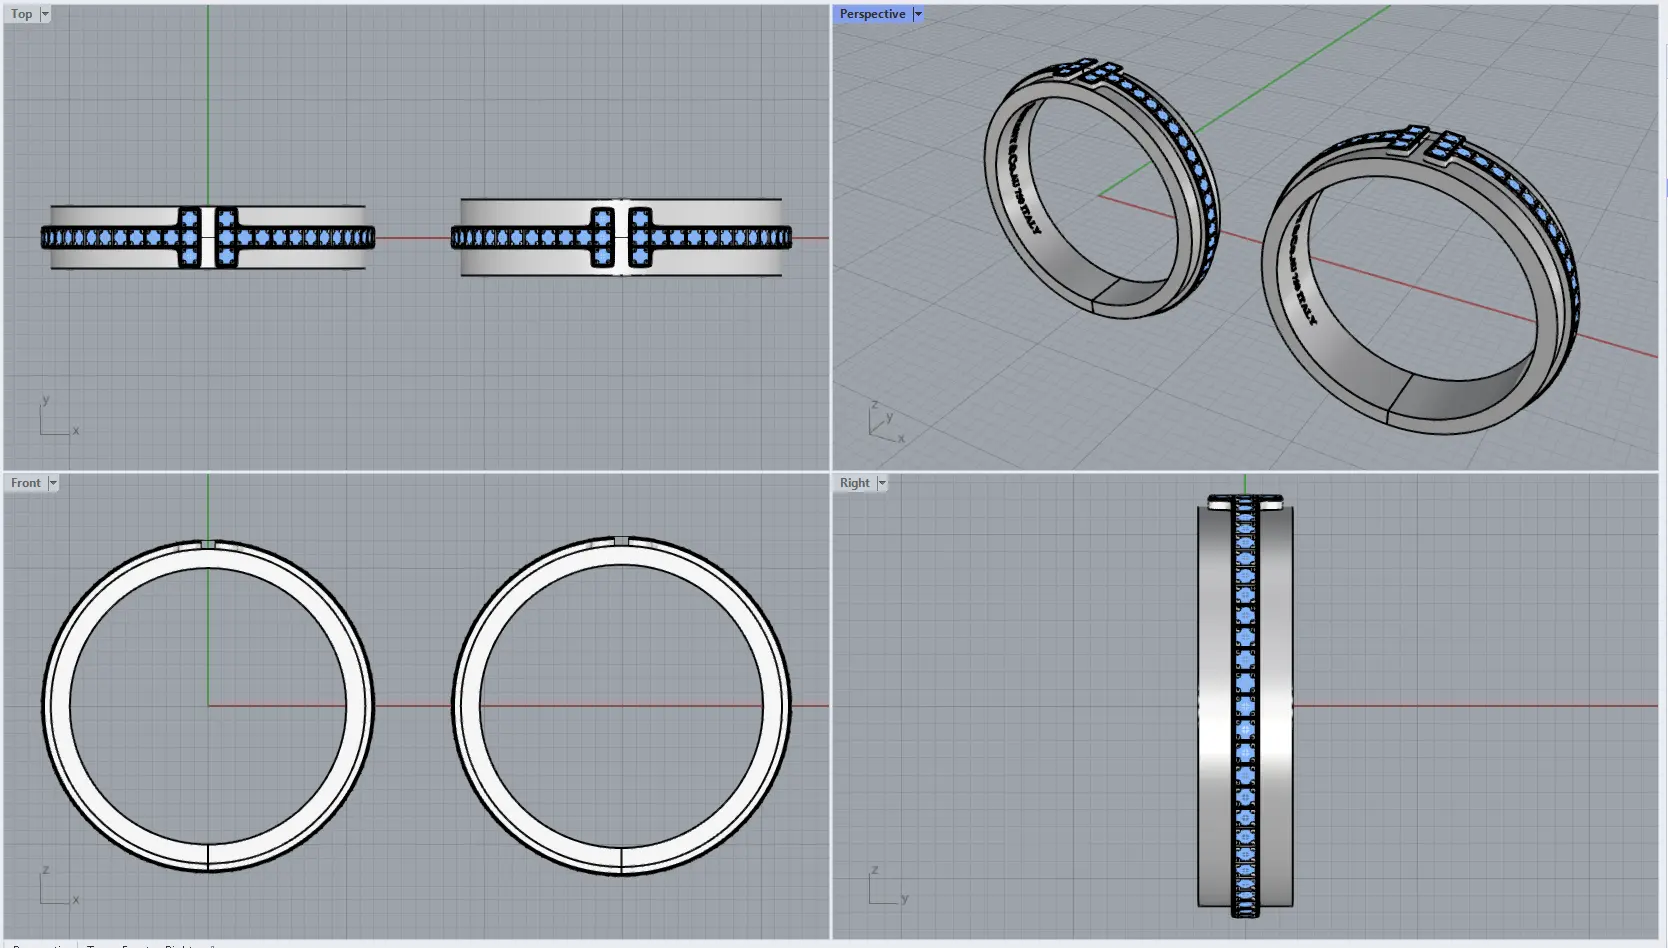Click the Front viewport title label
The height and width of the screenshot is (948, 1668).
25,483
